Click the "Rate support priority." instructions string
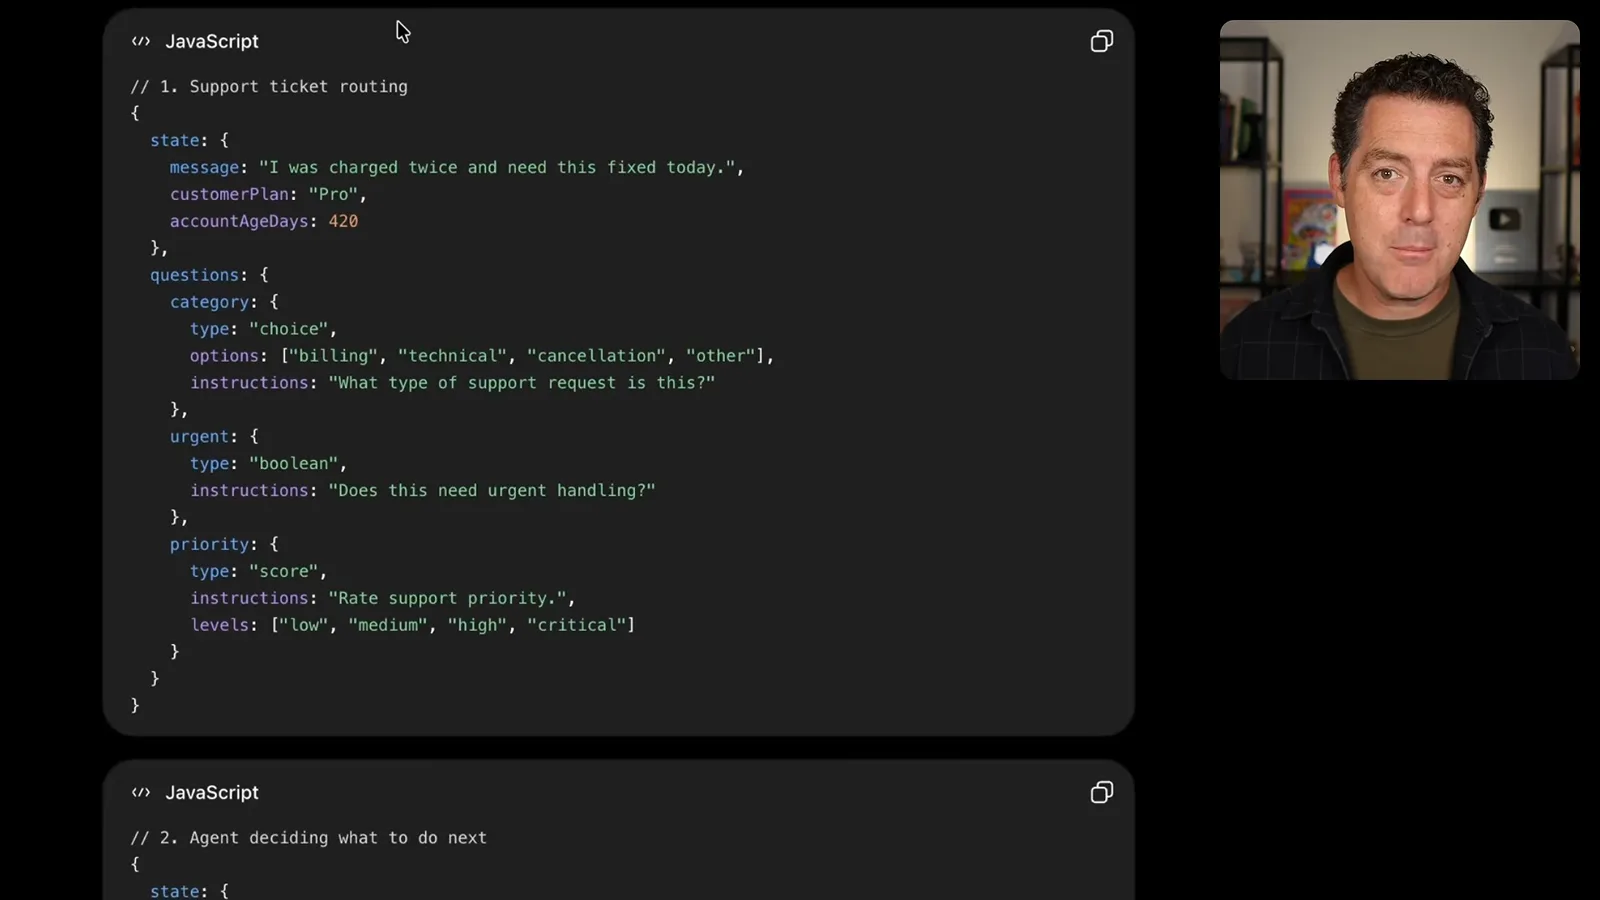 (x=447, y=598)
